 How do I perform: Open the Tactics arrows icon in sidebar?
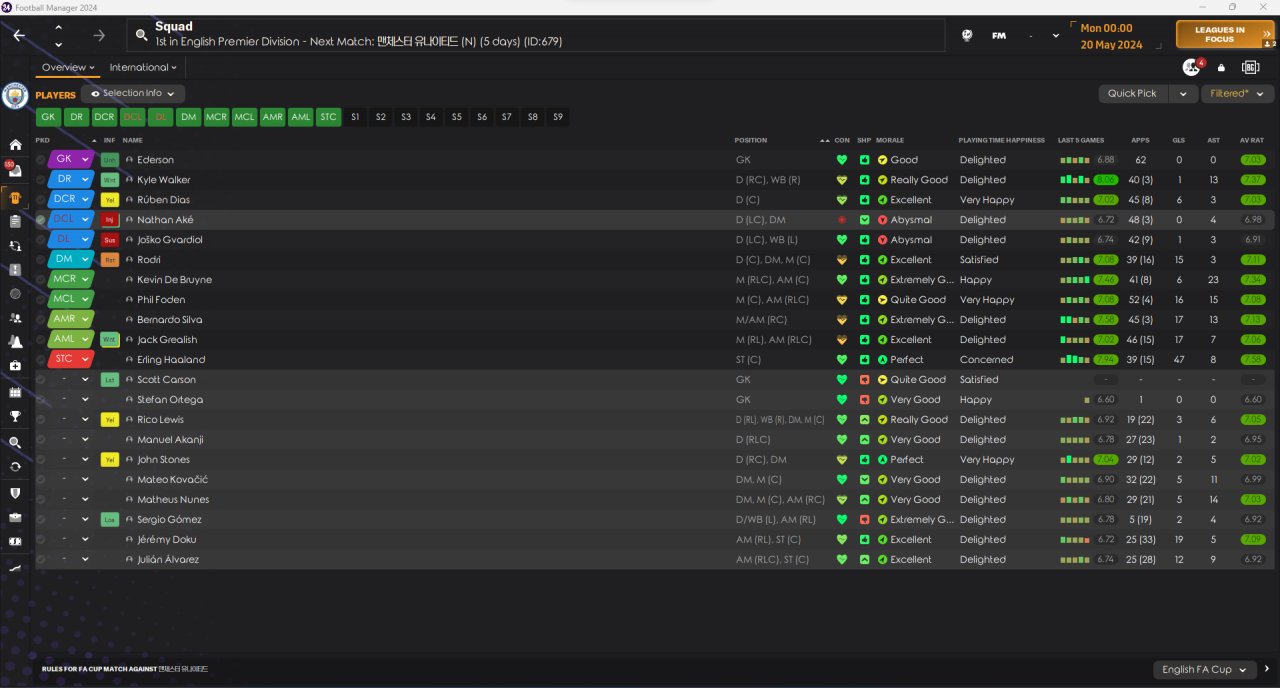click(x=15, y=246)
